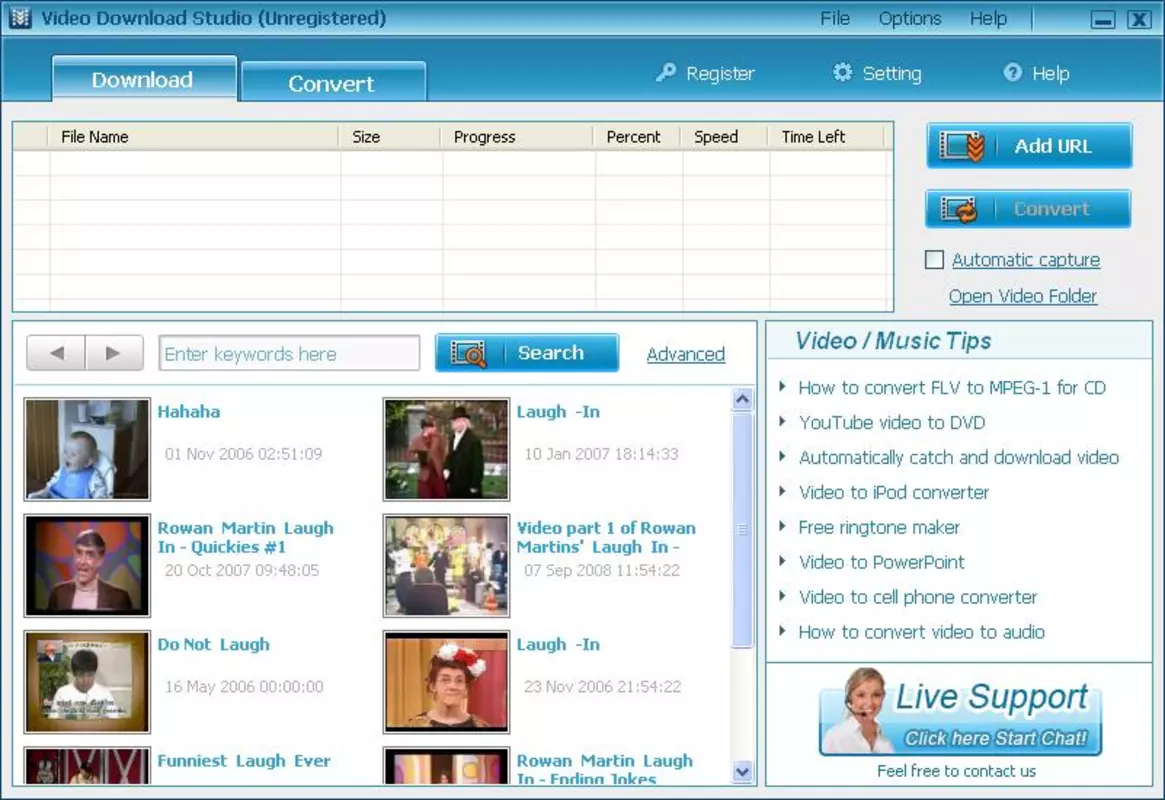Open Automatically catch and download video tip

(x=958, y=458)
